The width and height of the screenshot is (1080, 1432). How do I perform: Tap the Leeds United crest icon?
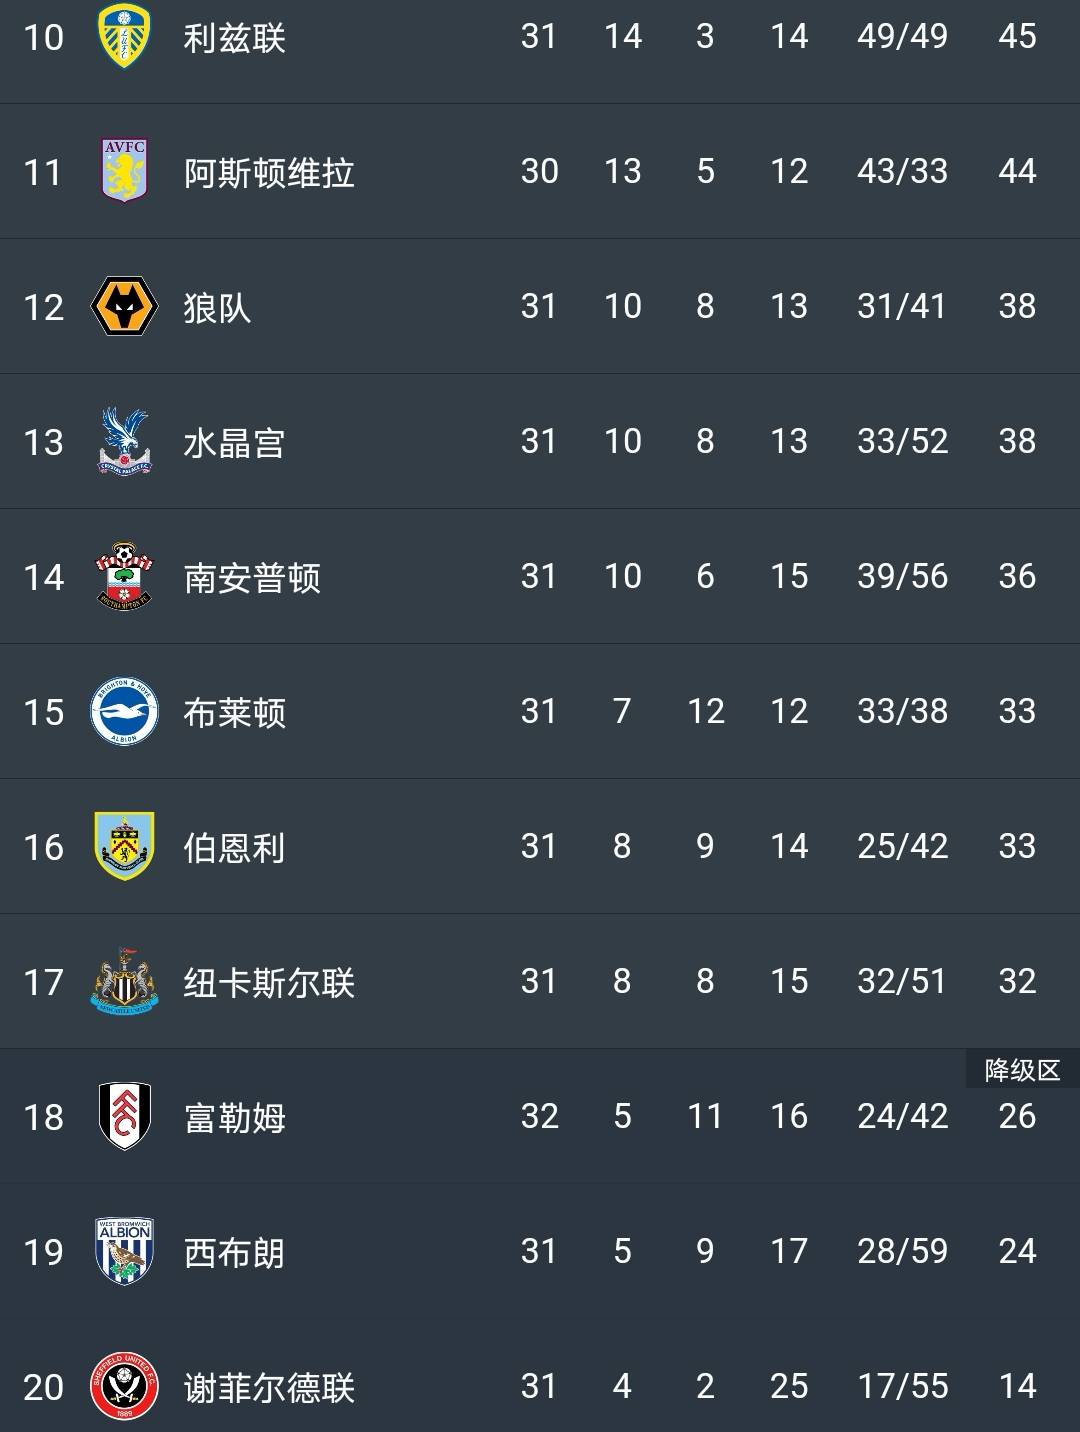tap(124, 36)
